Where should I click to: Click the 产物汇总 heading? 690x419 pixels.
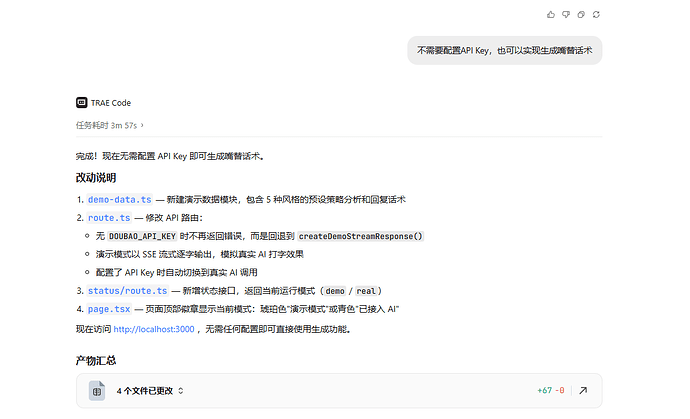click(96, 360)
